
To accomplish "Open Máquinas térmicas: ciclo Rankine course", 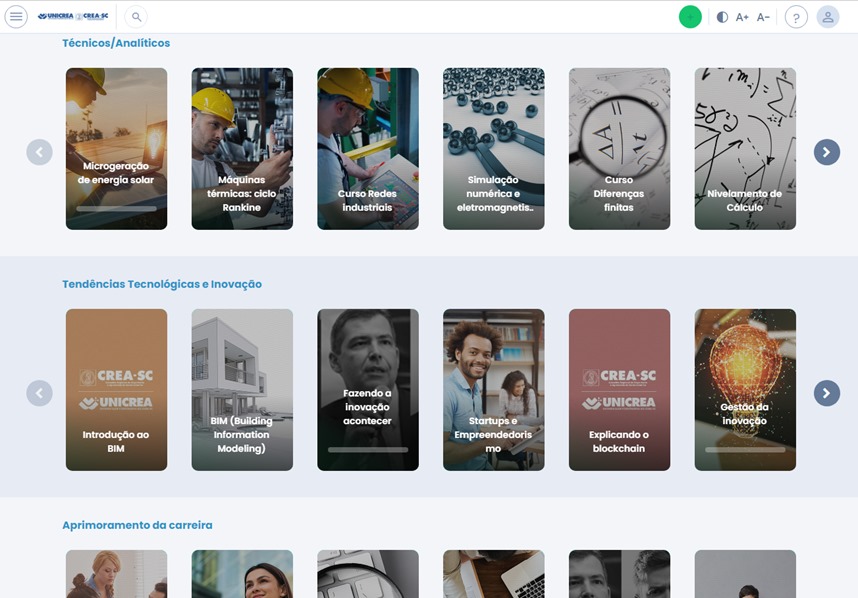I will tap(242, 149).
